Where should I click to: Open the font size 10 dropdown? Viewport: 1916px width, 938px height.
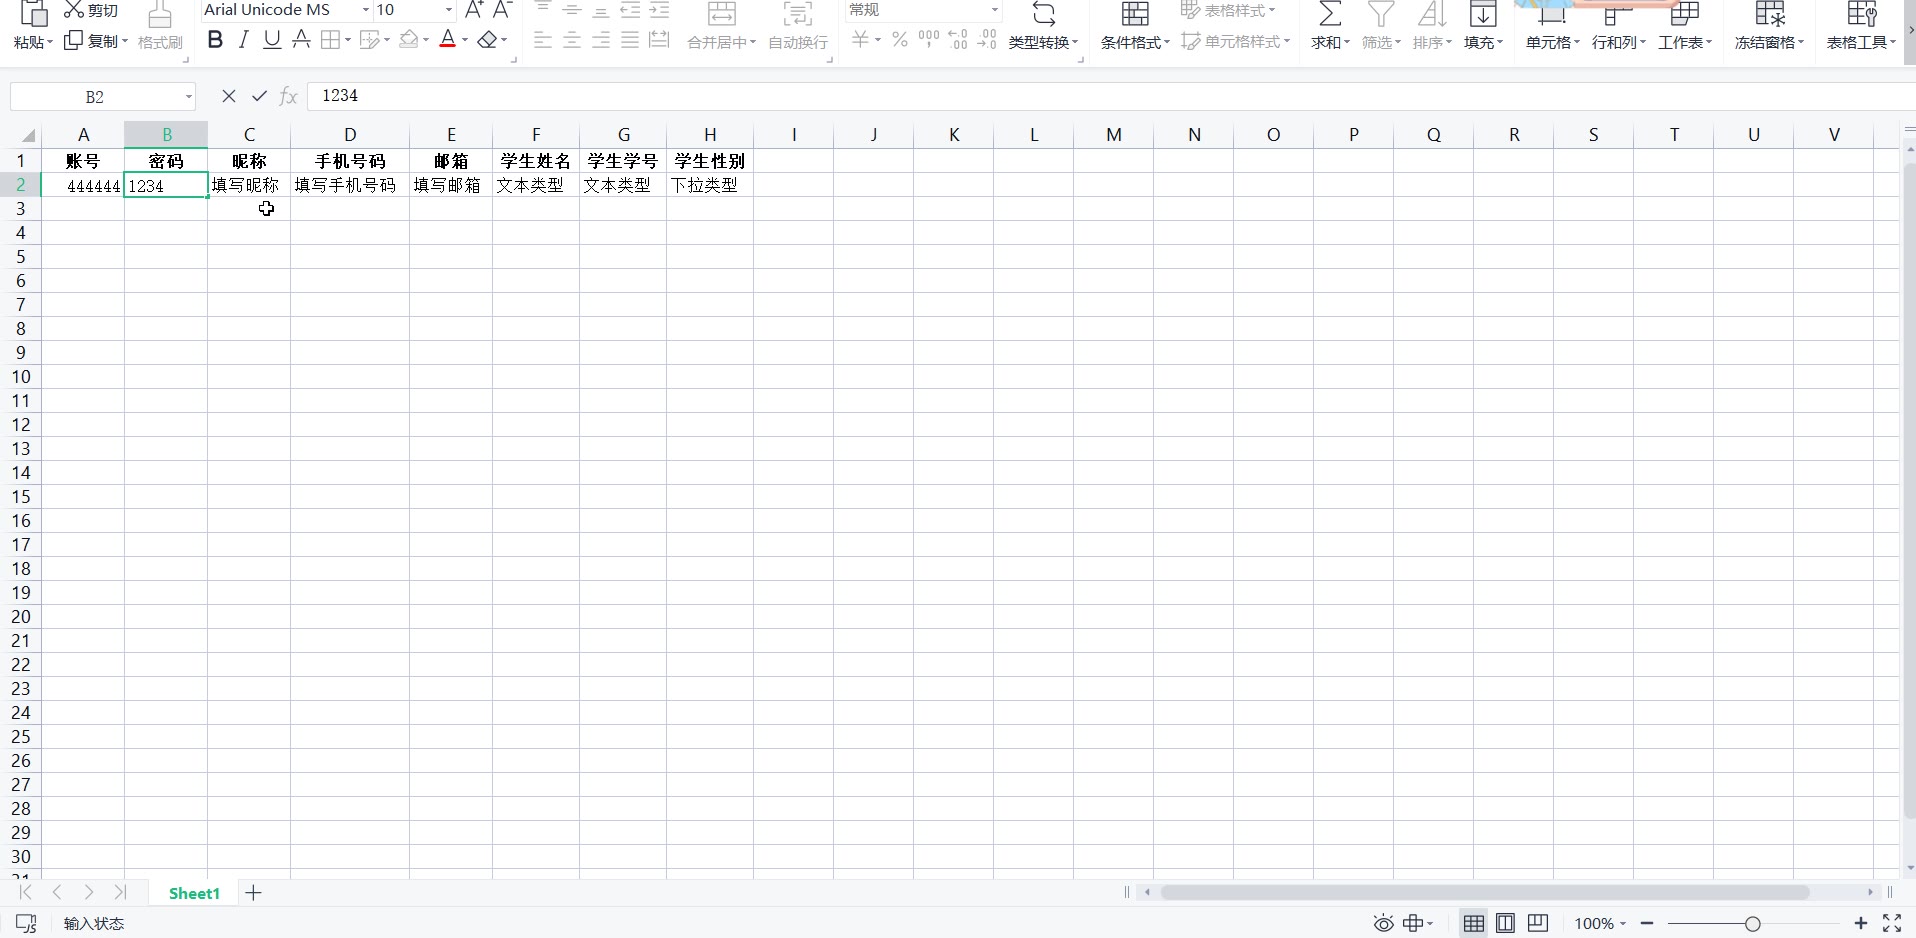coord(448,10)
